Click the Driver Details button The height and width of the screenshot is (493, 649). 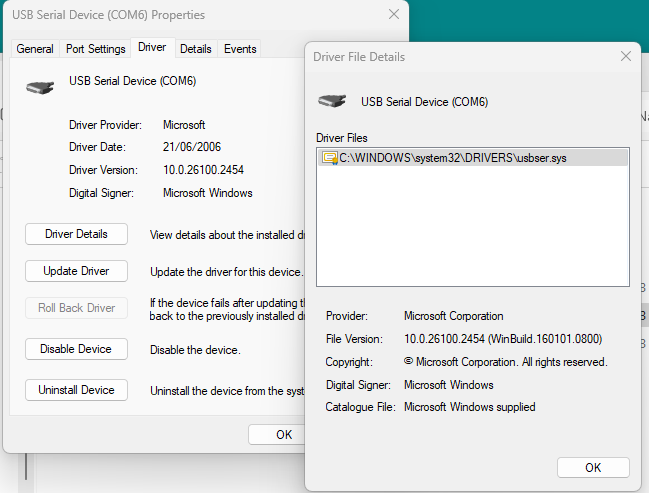76,234
